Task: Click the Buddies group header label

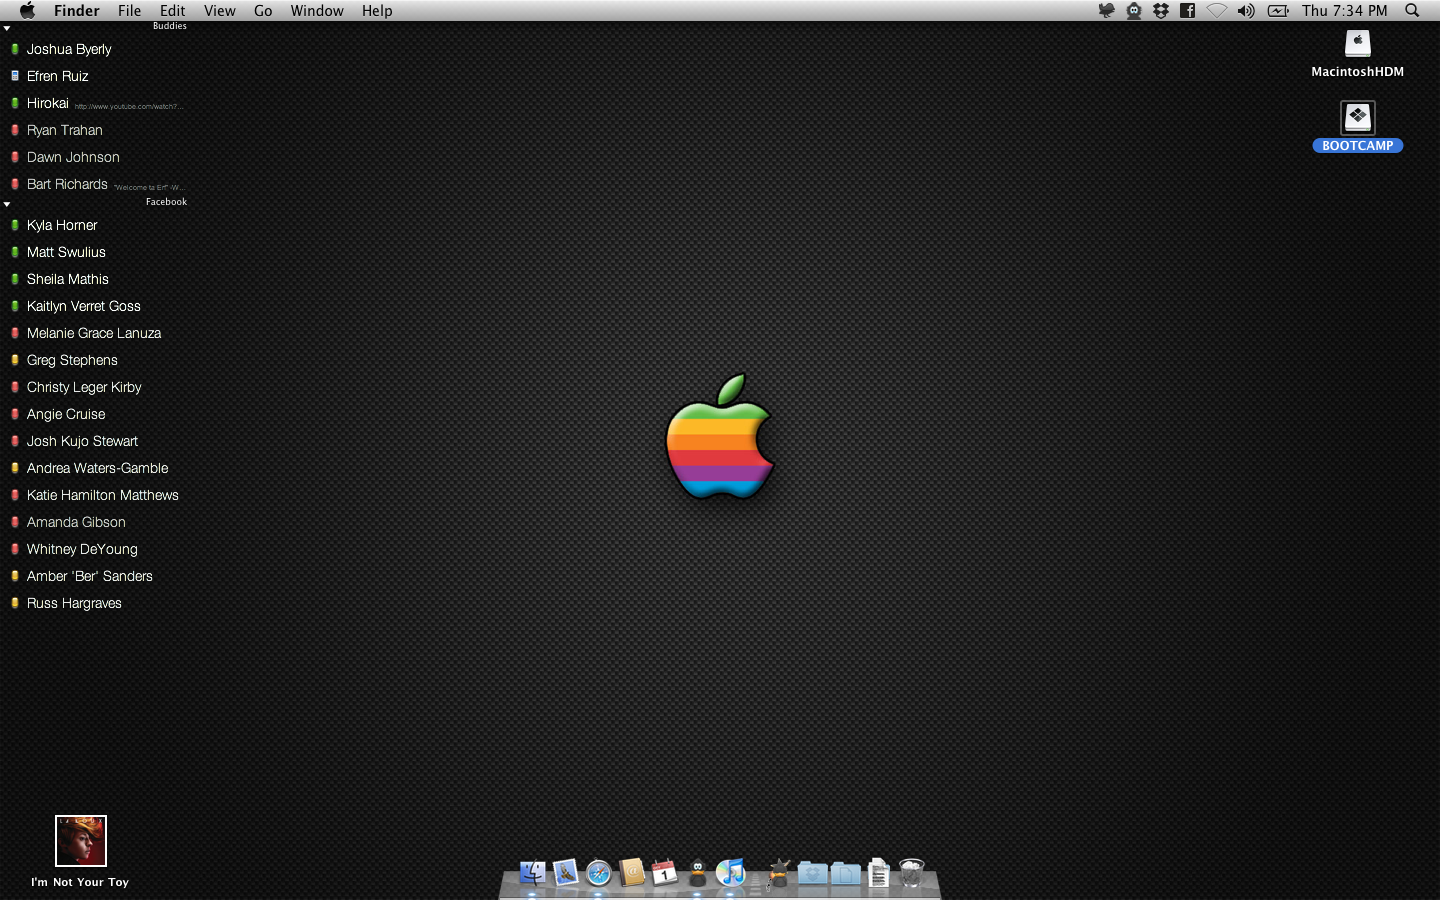Action: (x=170, y=26)
